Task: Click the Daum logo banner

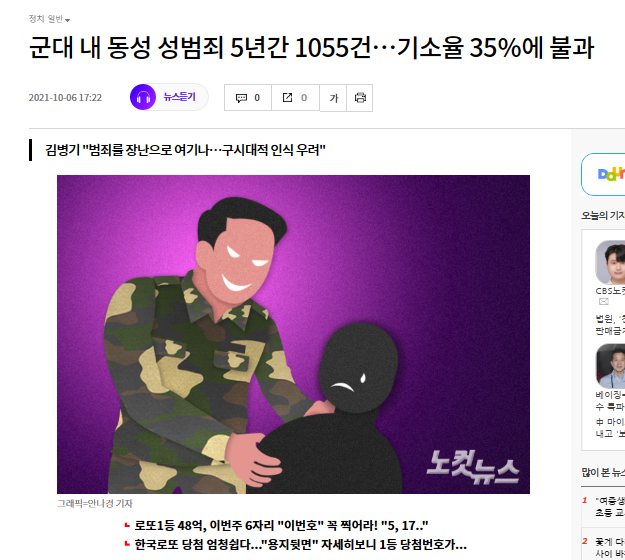Action: tap(604, 174)
